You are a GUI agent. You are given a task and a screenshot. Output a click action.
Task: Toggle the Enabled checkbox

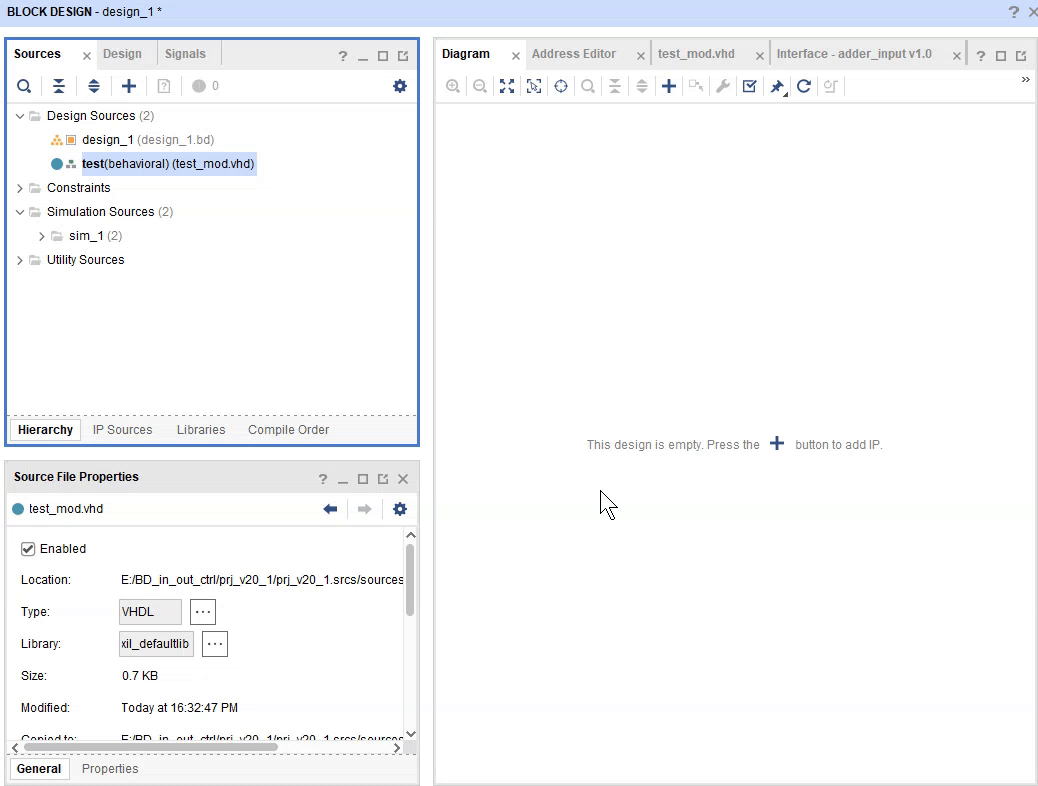click(x=28, y=549)
